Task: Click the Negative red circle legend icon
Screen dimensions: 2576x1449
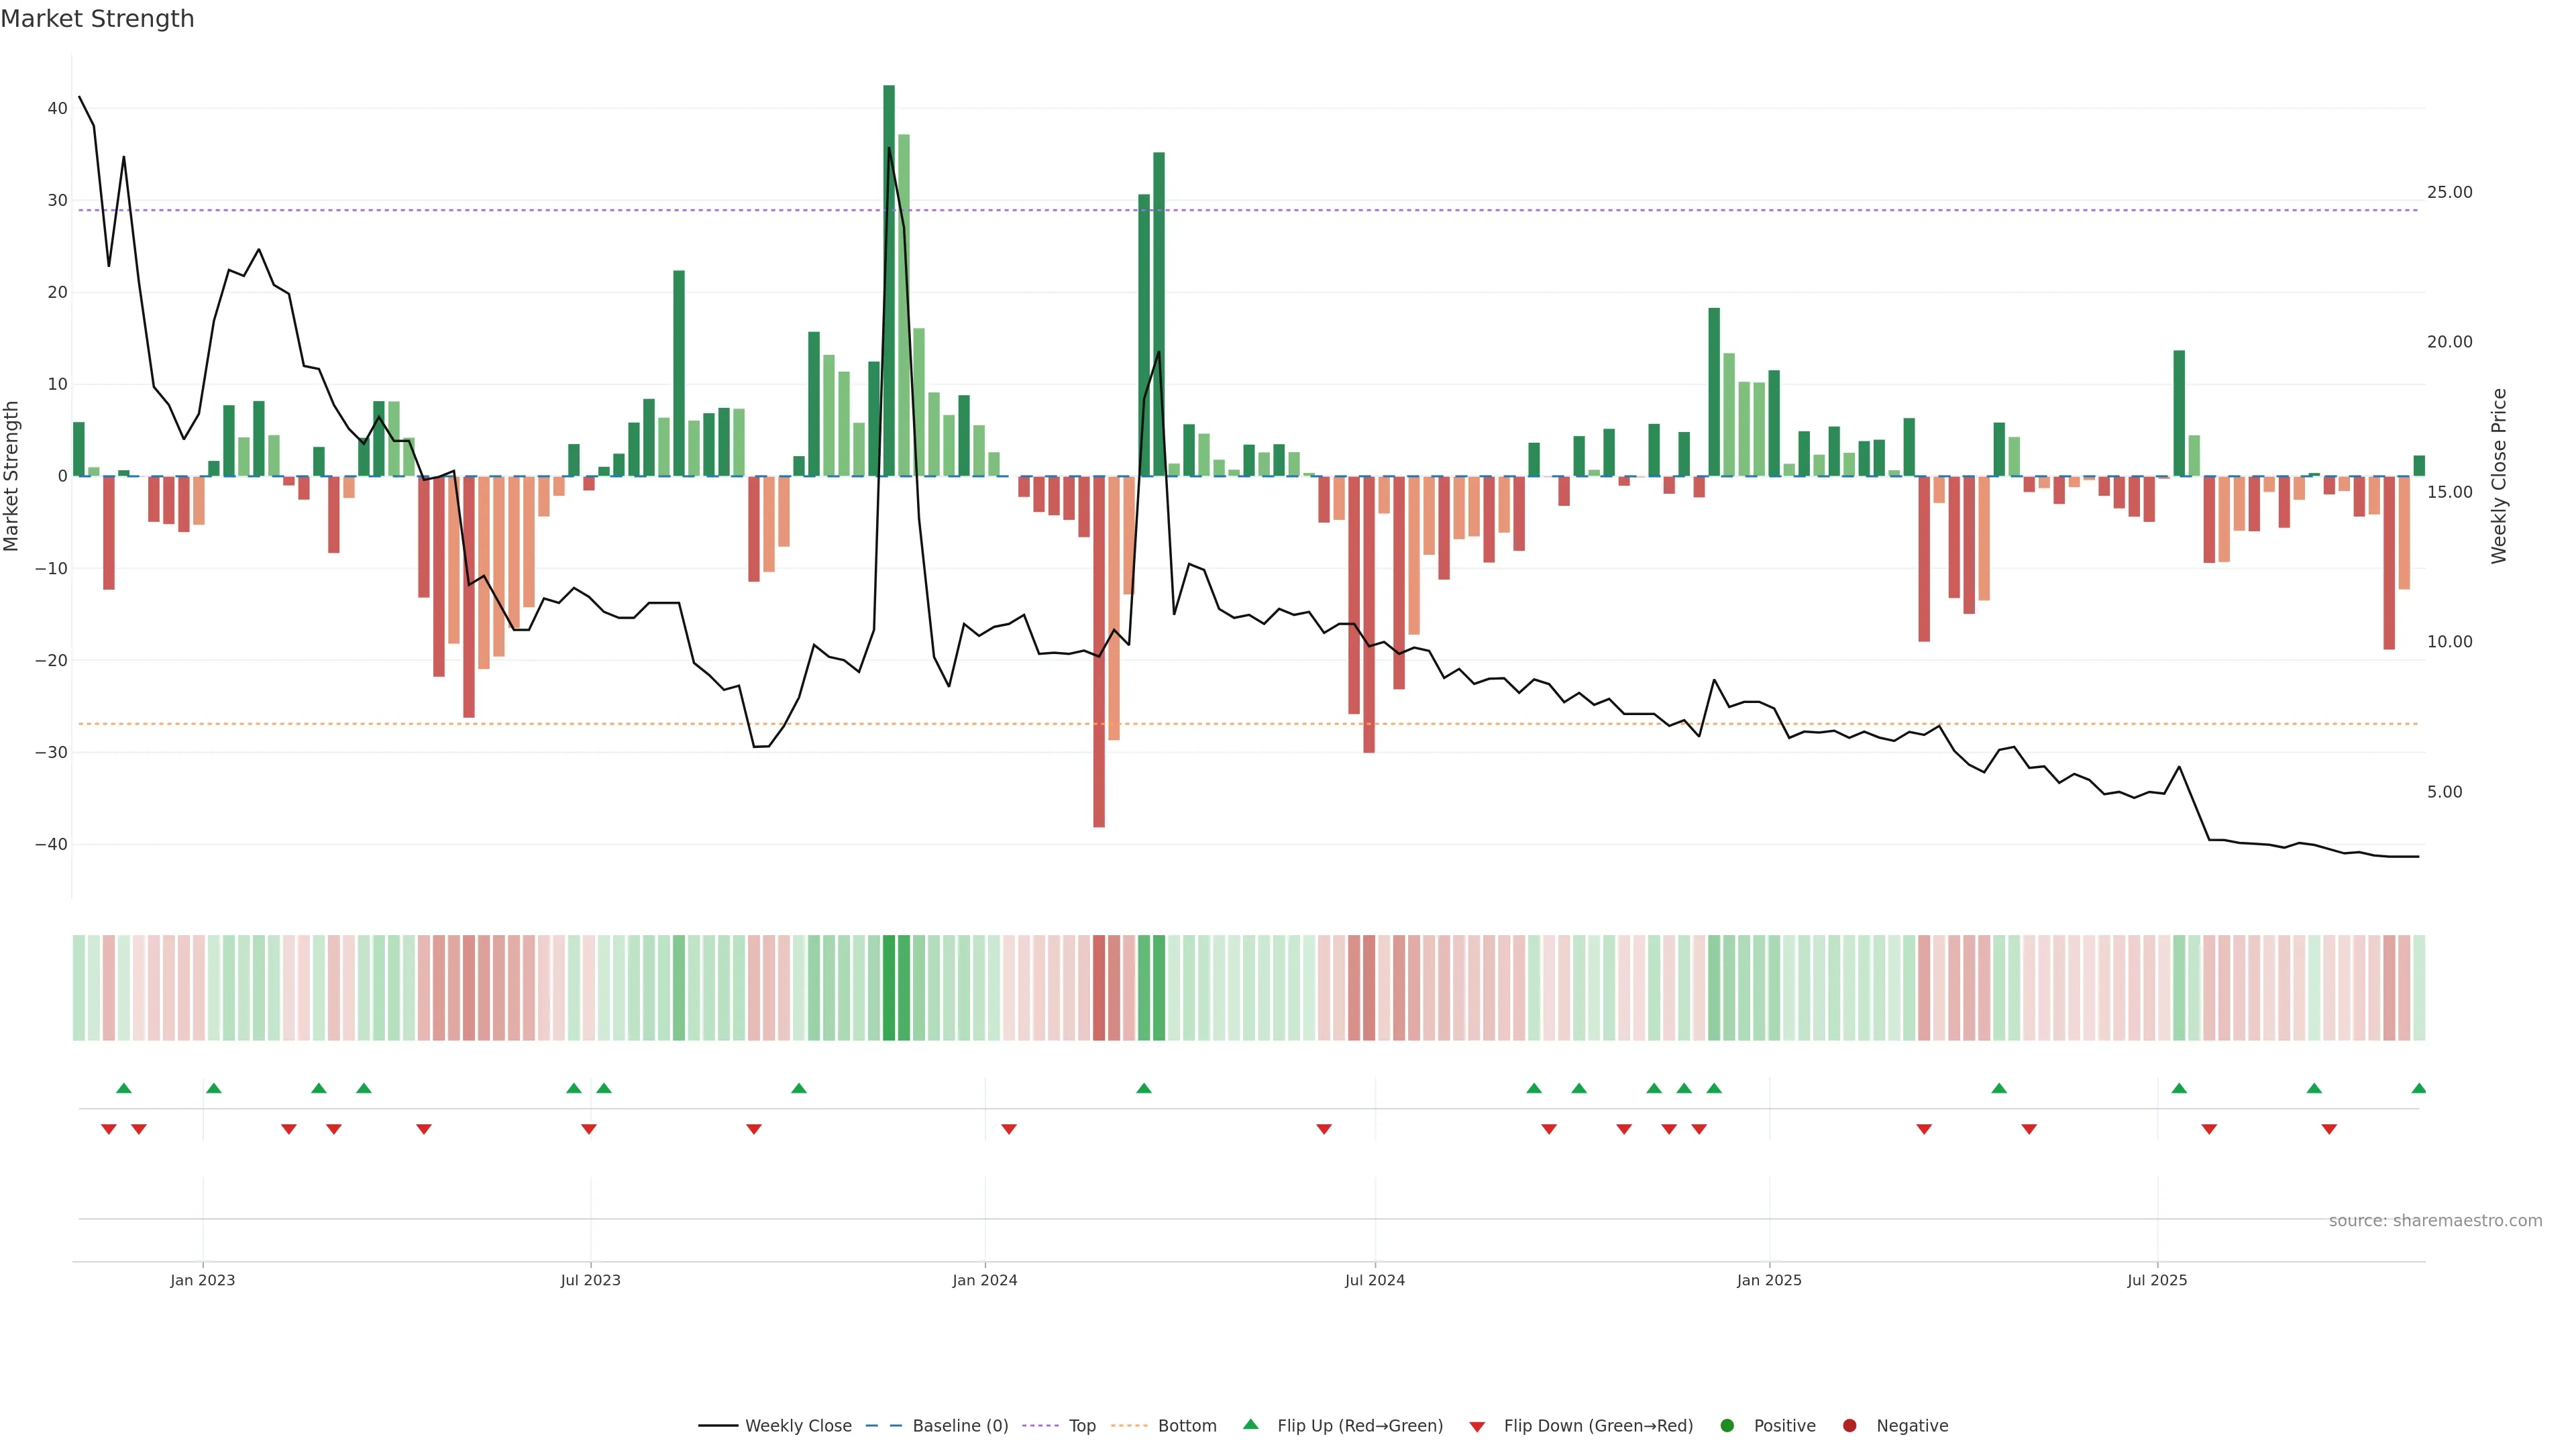Action: (x=1849, y=1426)
